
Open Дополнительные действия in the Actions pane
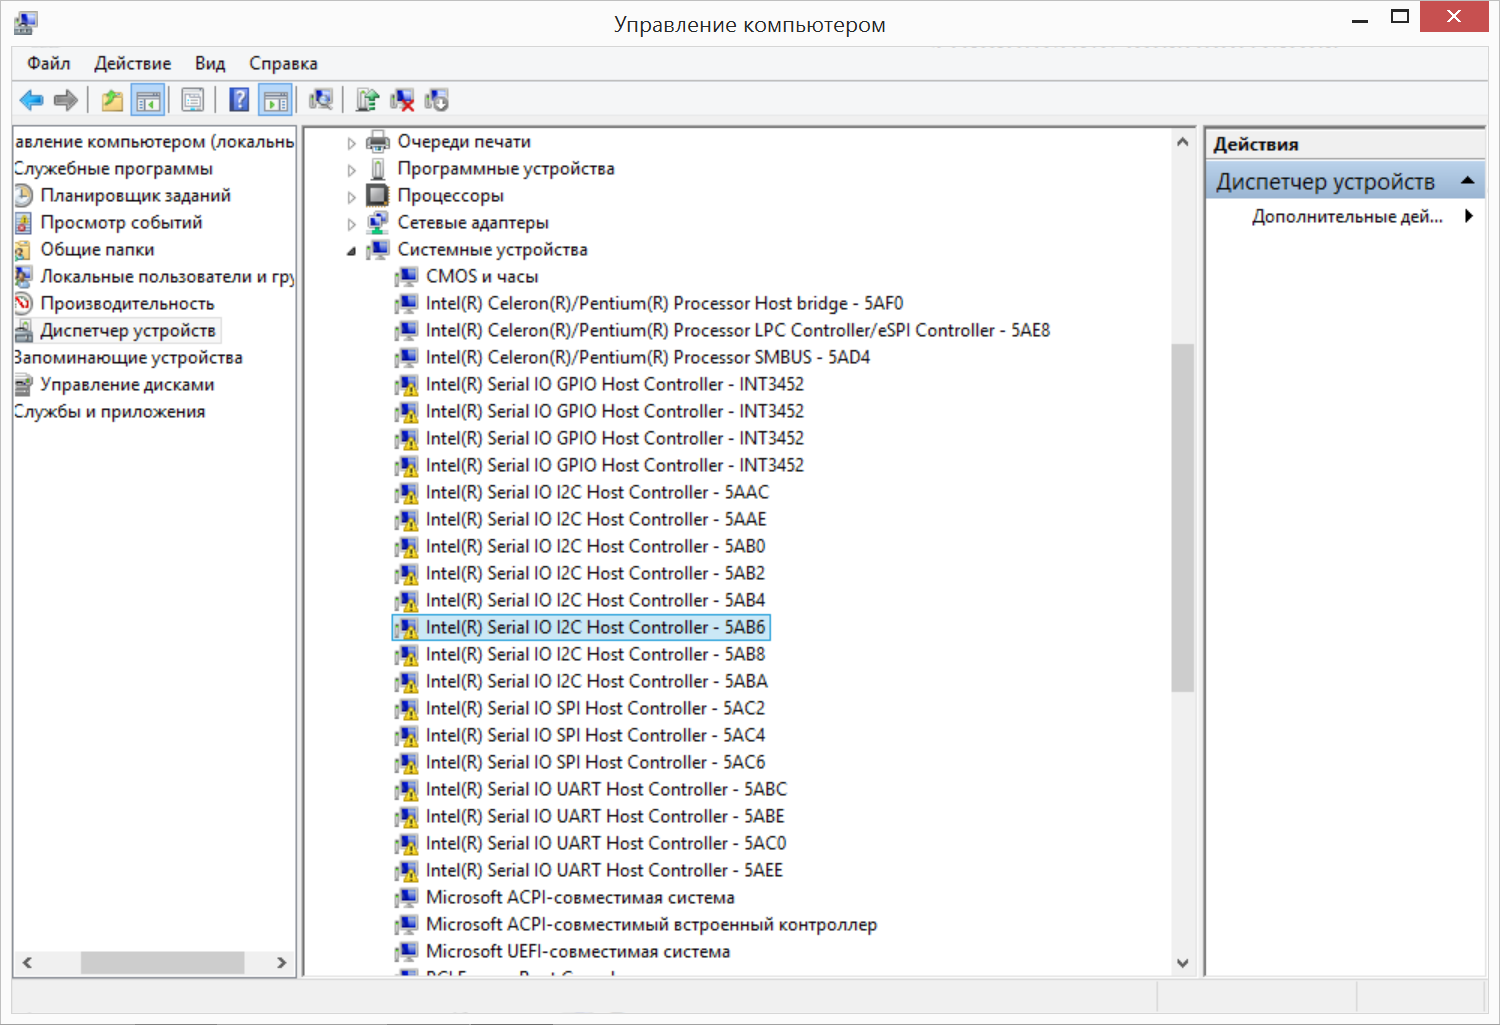click(1346, 216)
